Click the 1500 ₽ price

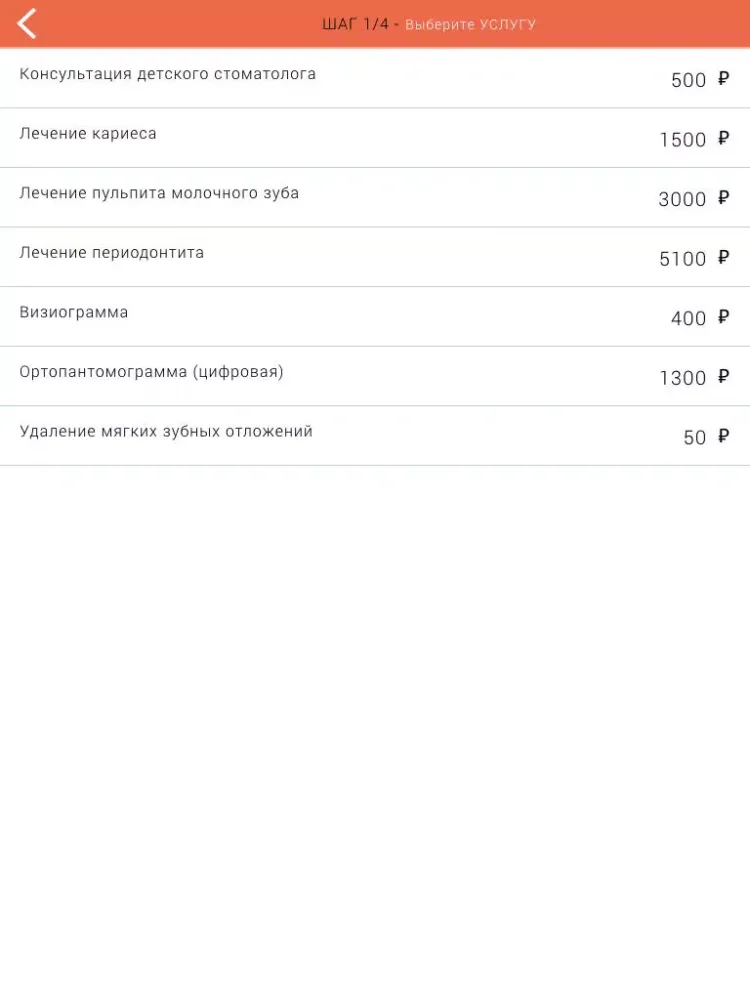[x=694, y=139]
